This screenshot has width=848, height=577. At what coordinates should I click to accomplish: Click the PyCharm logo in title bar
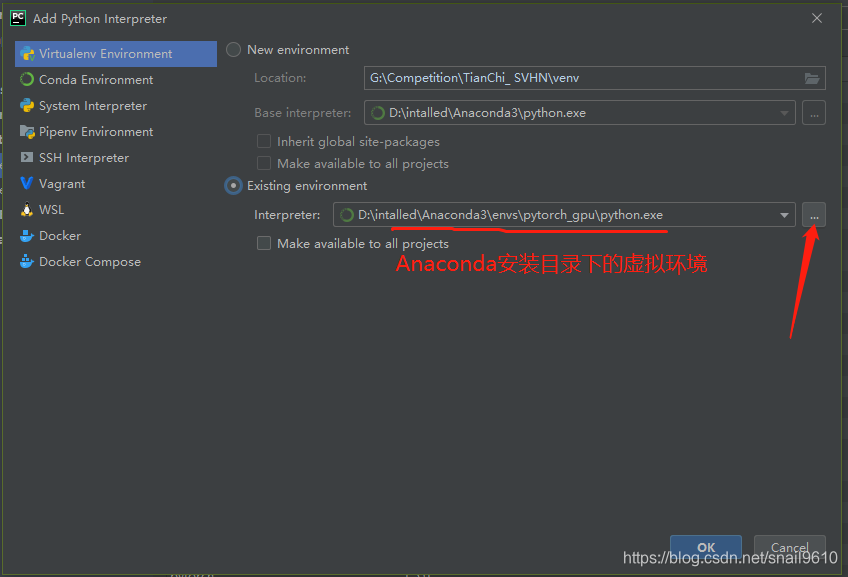(18, 18)
